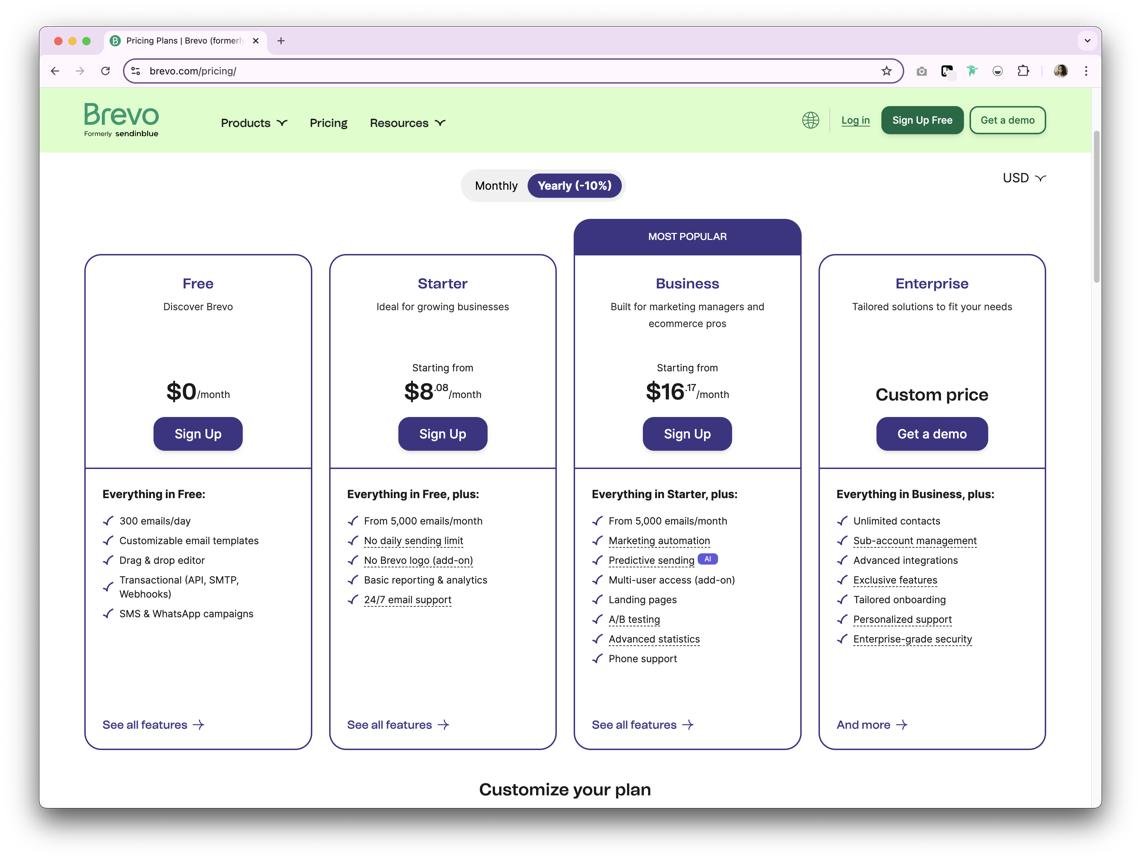Close the Pricing Plans tab

tap(255, 41)
